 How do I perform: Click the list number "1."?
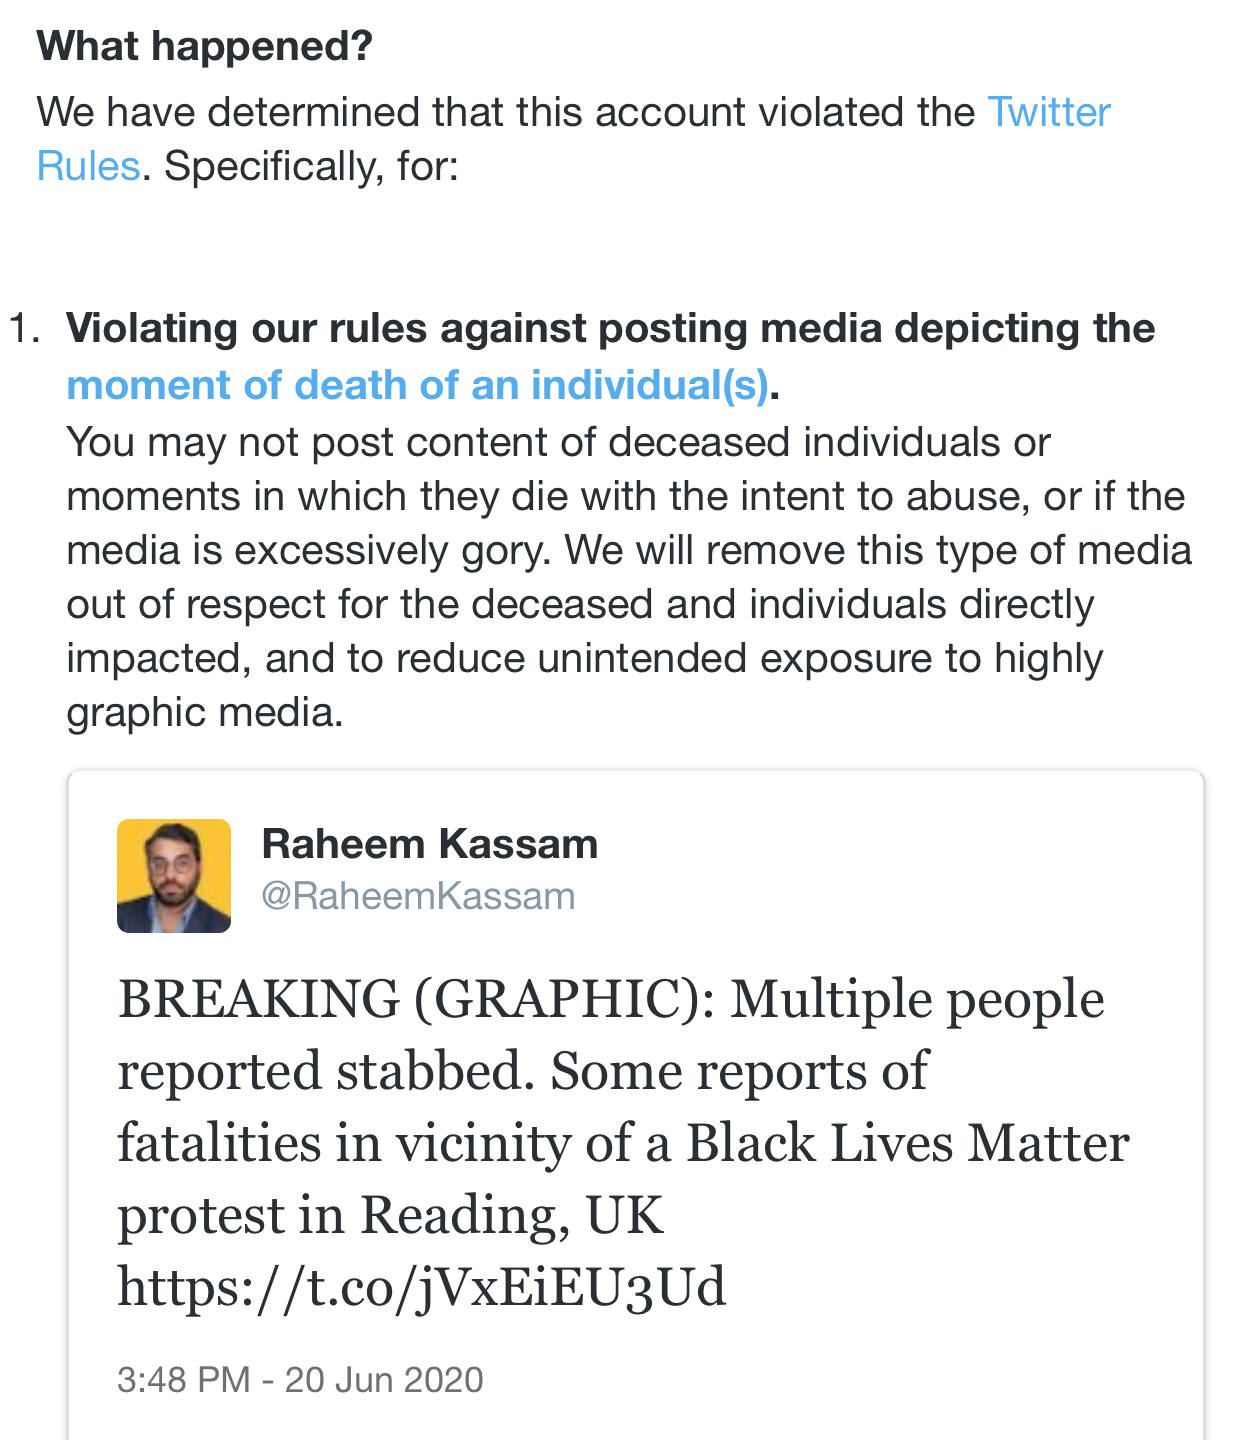[x=25, y=329]
